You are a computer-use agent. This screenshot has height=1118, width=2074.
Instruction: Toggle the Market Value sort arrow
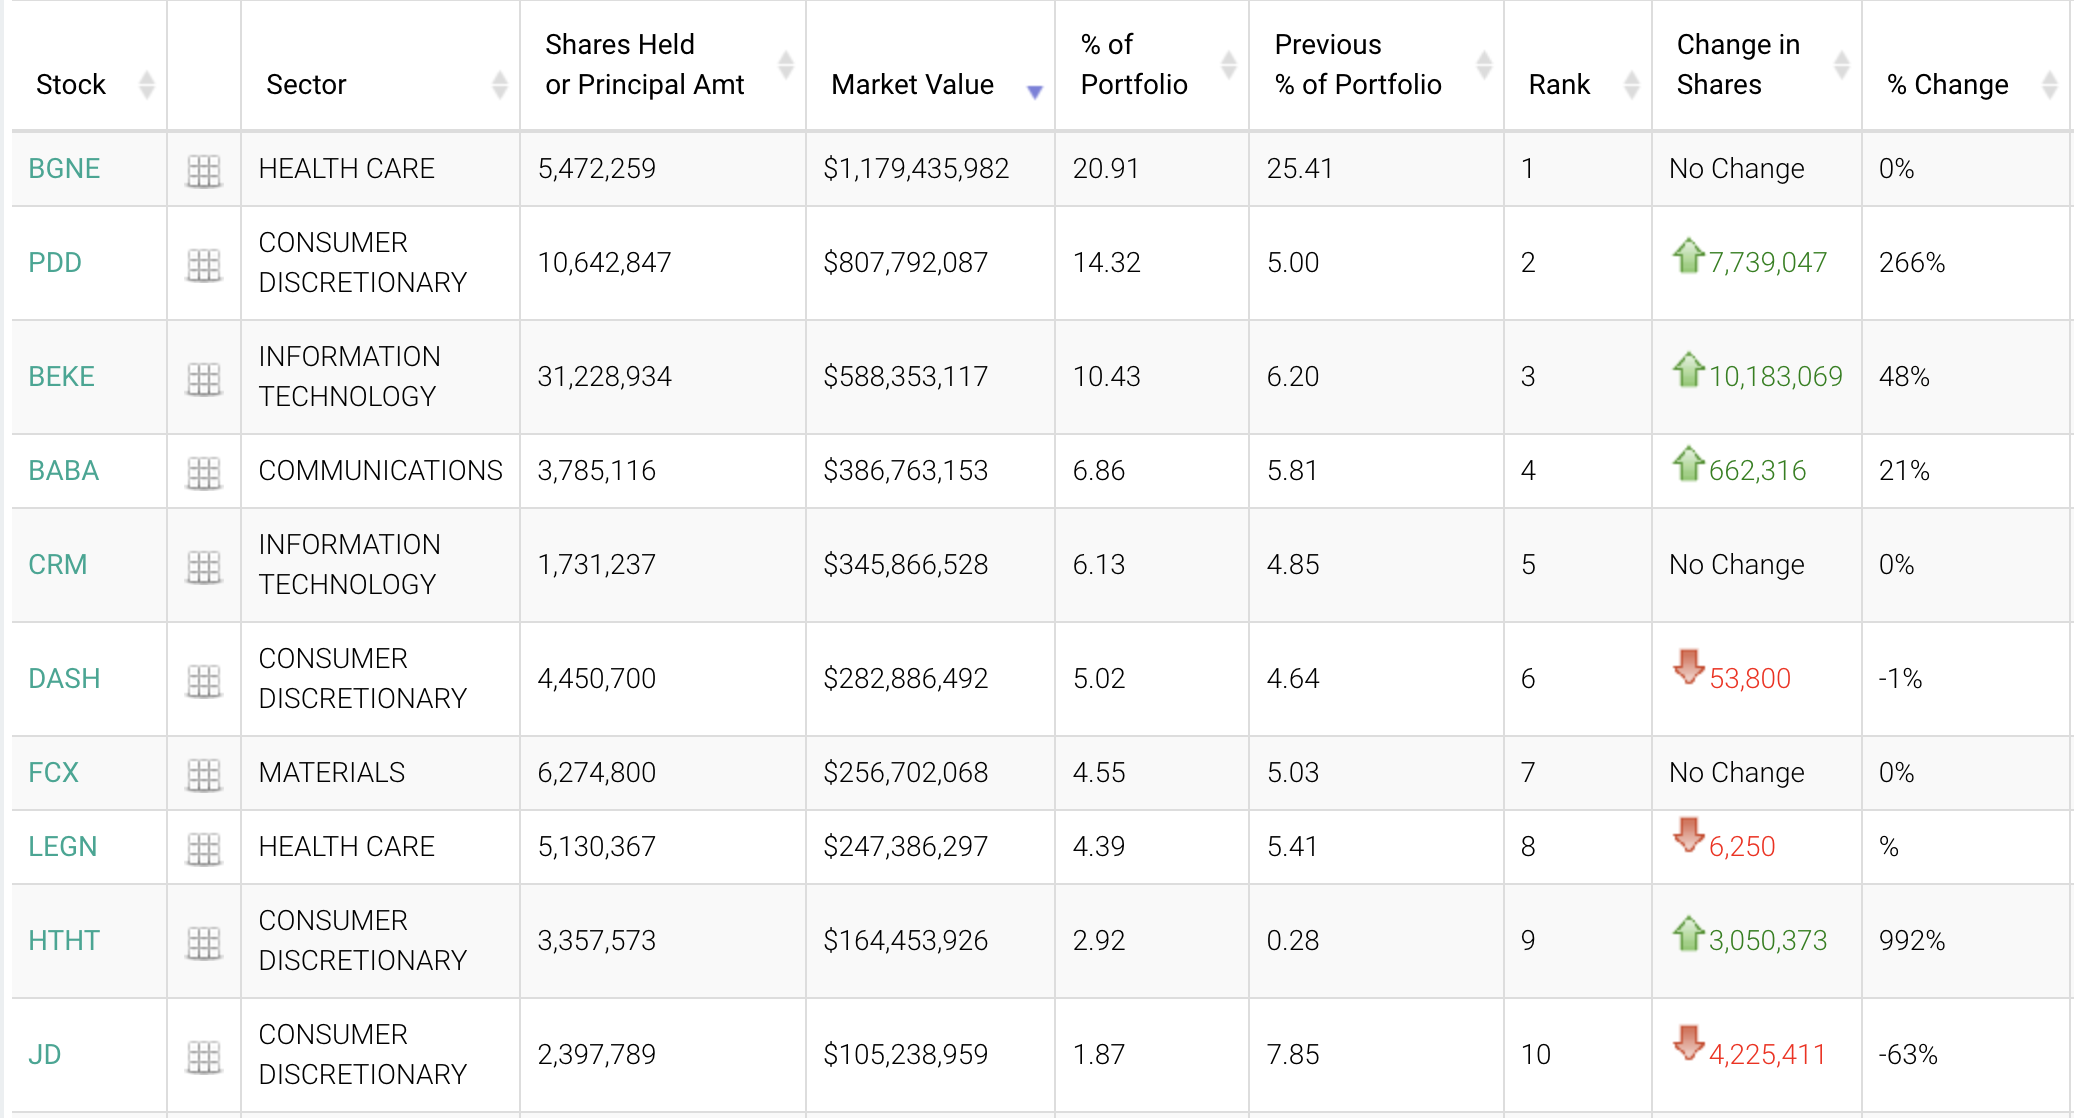point(1034,90)
